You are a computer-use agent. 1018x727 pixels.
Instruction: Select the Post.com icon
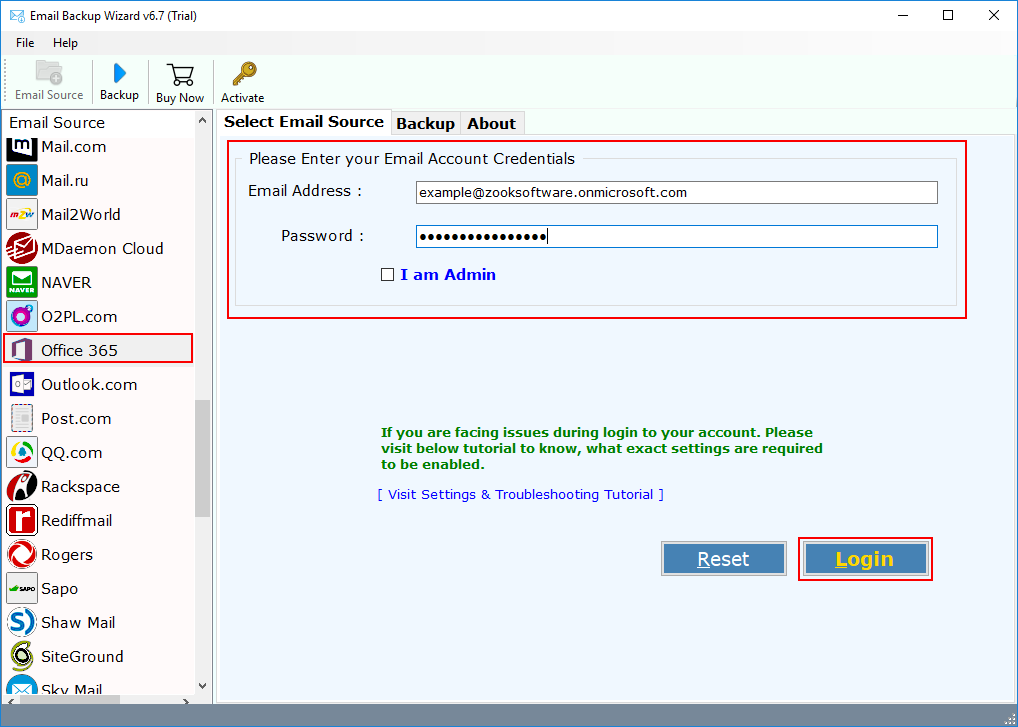(x=22, y=418)
